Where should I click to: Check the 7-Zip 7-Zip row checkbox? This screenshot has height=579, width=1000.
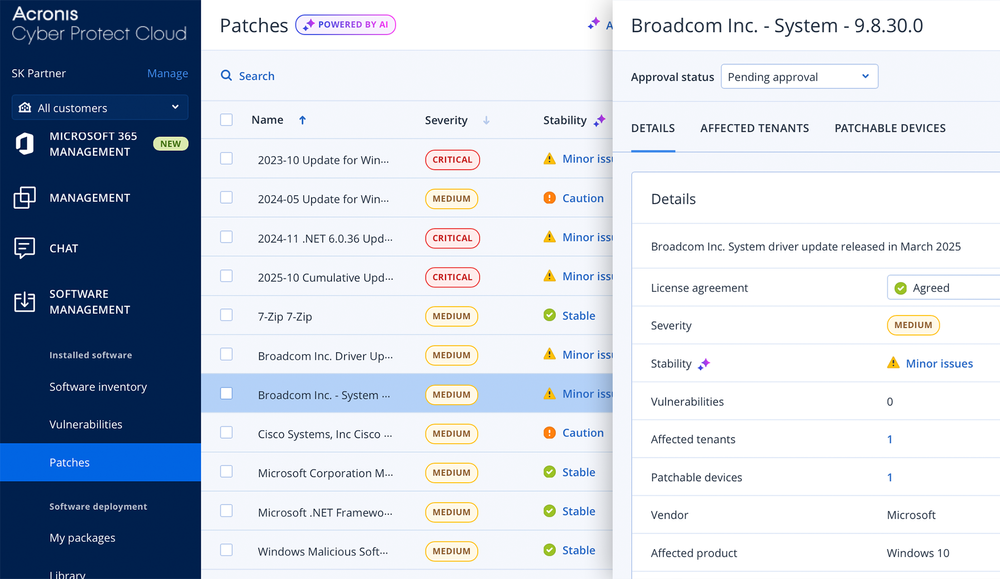(226, 315)
